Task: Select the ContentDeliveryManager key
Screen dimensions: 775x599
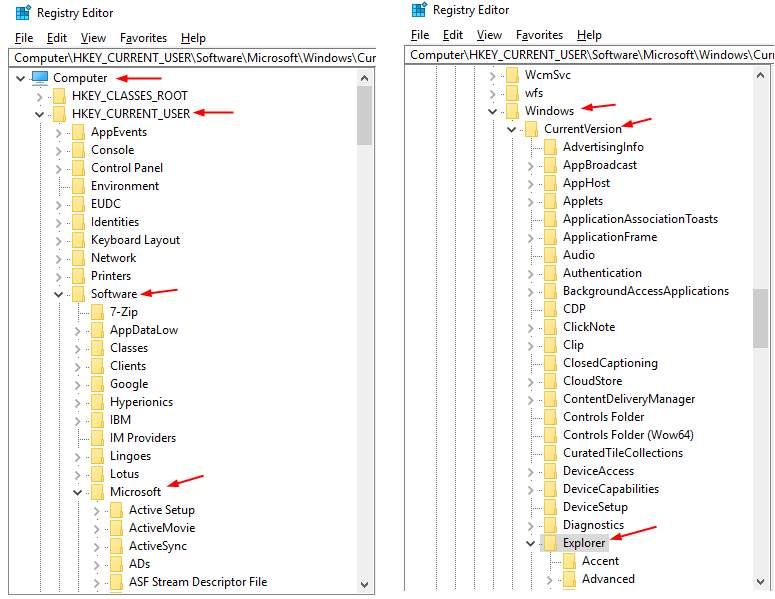Action: pyautogui.click(x=628, y=399)
